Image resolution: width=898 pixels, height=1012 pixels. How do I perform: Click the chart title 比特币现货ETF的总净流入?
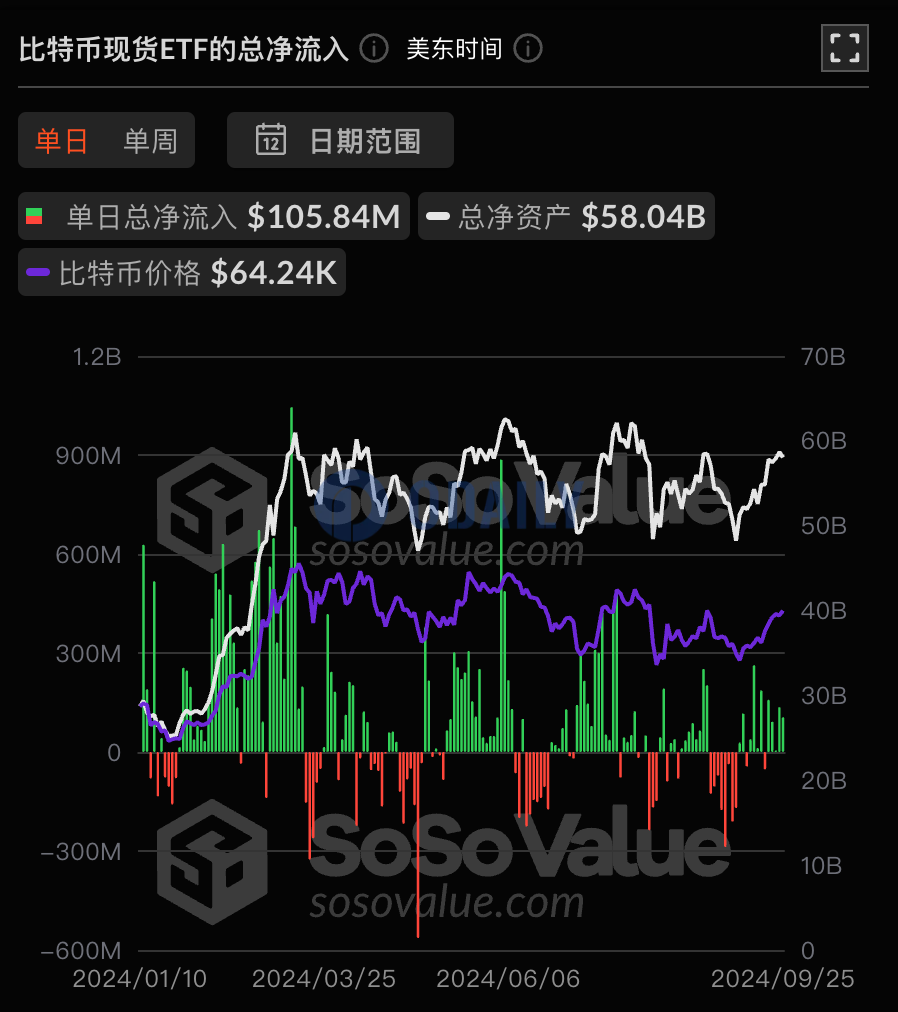pos(184,49)
